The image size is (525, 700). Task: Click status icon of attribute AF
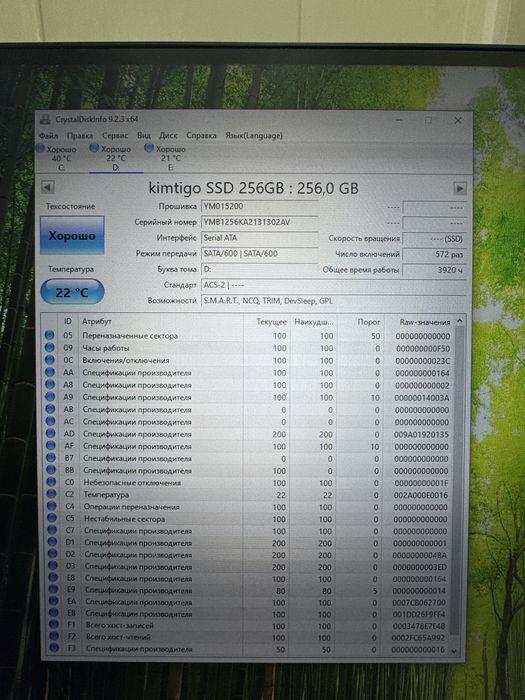click(x=51, y=446)
